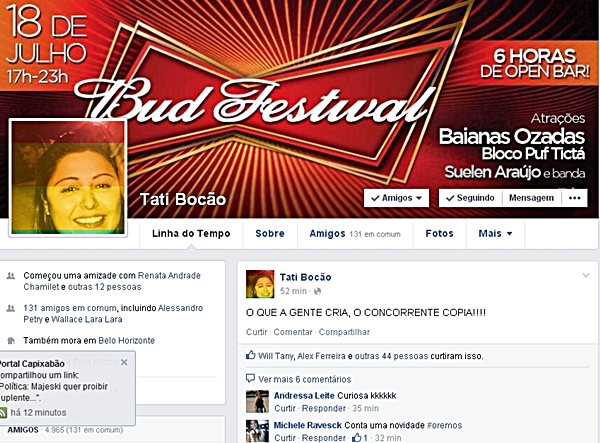Open the three-dots more options button
Image resolution: width=600 pixels, height=443 pixels.
(574, 198)
